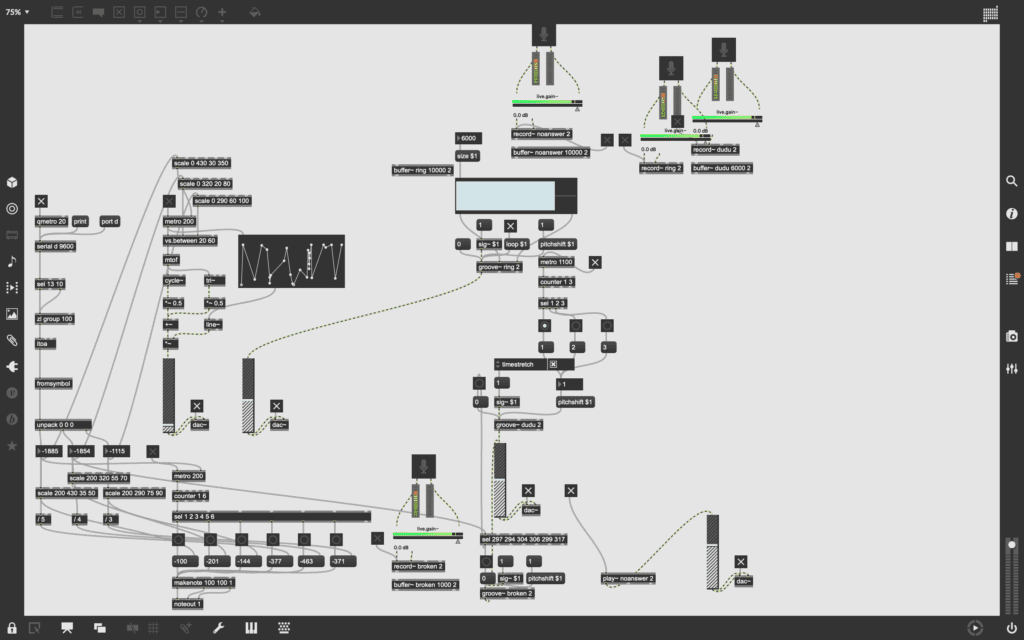
Task: Click the lock patcher padlock icon
Action: pos(12,628)
